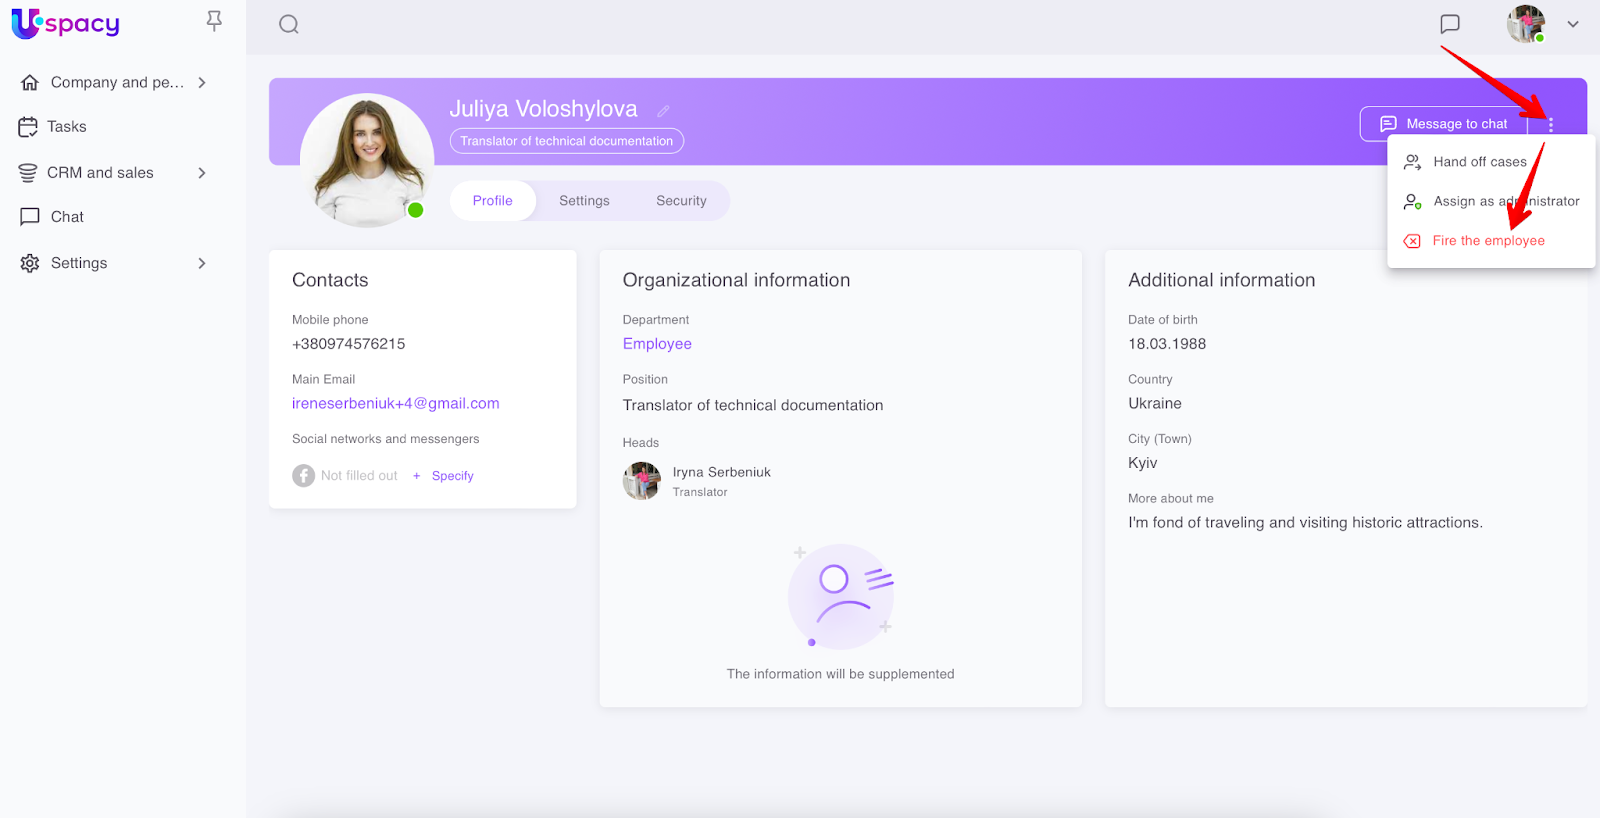Expand the Settings sidebar submenu
The image size is (1600, 818).
(x=202, y=263)
